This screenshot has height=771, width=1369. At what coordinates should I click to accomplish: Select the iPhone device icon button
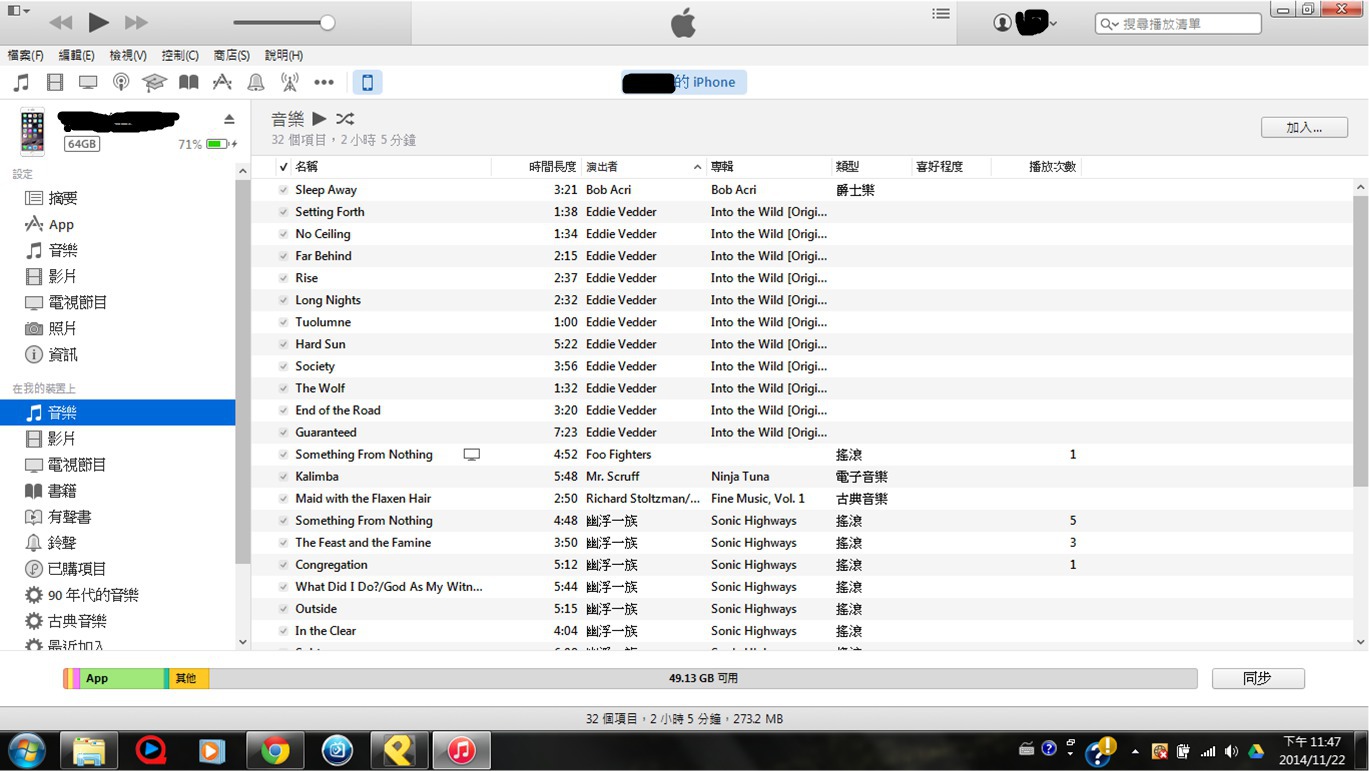(367, 82)
